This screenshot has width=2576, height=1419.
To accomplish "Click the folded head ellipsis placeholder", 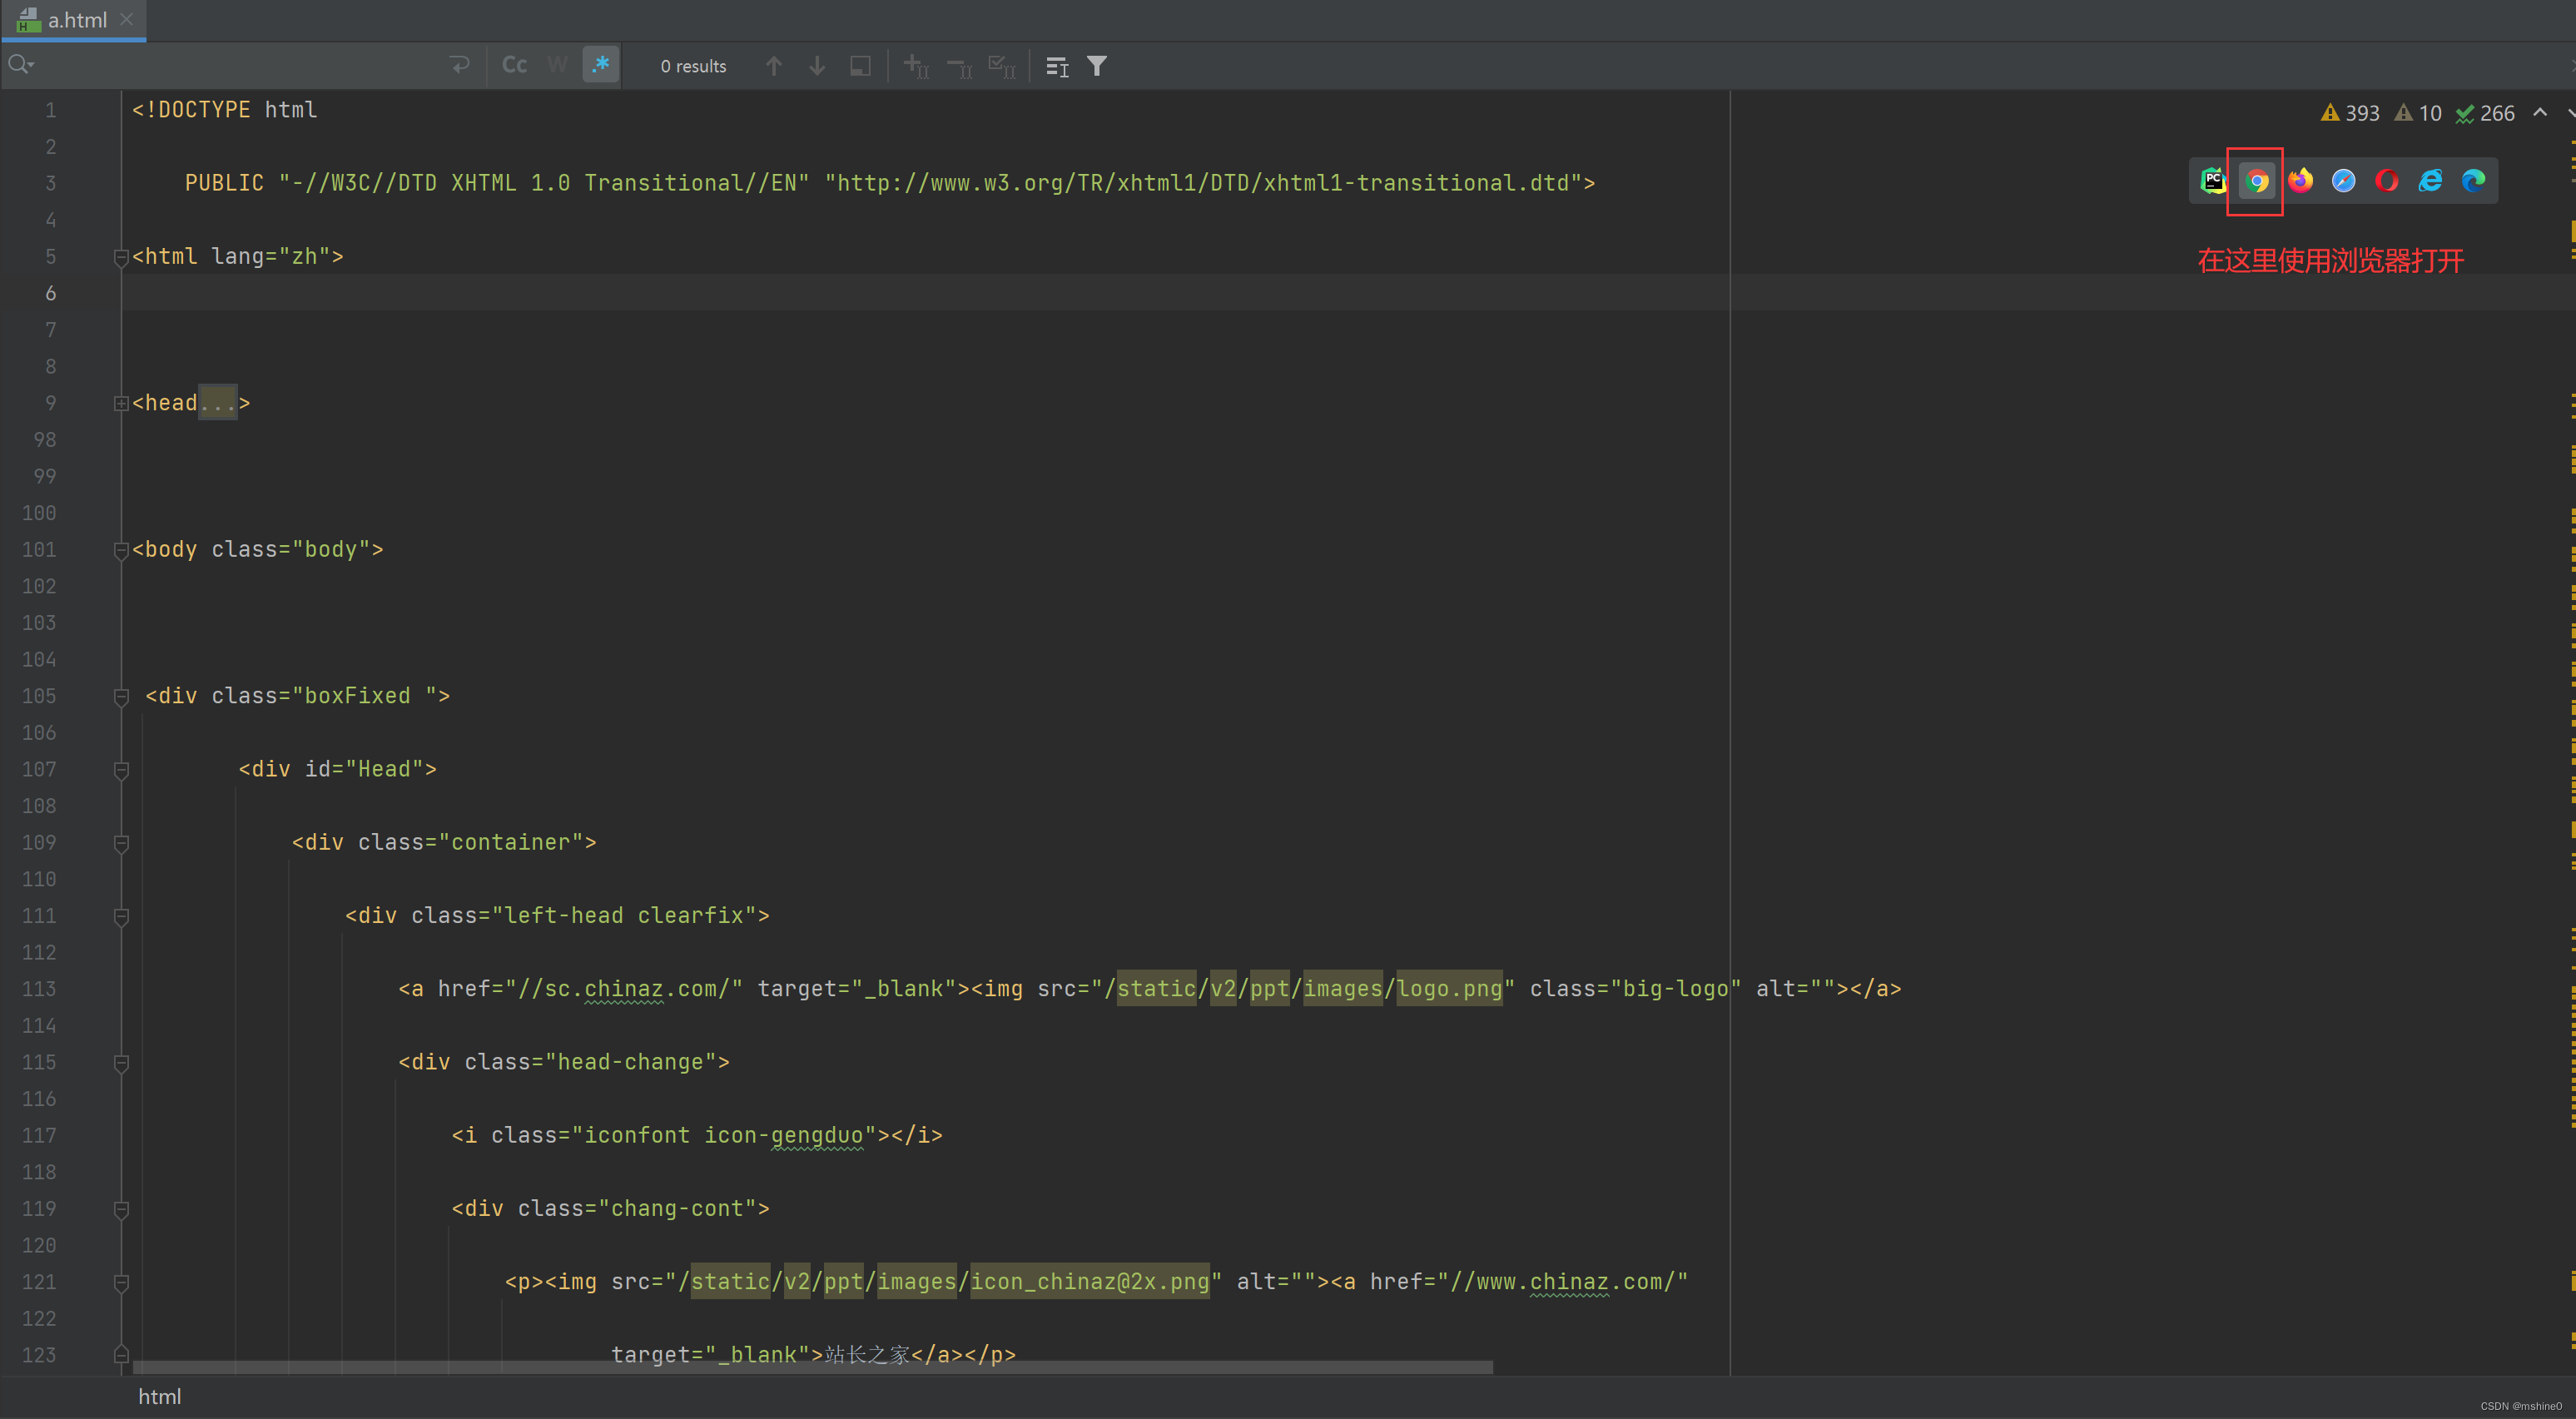I will click(218, 403).
